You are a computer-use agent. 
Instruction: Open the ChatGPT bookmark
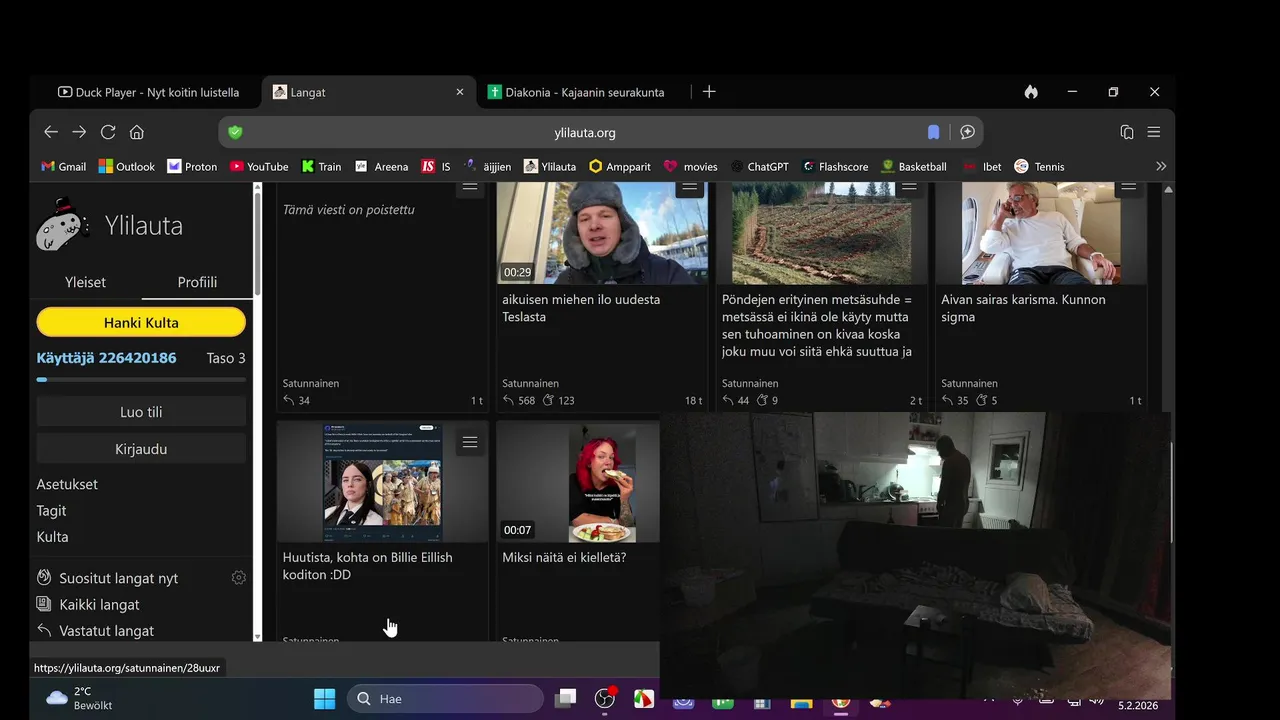(759, 167)
